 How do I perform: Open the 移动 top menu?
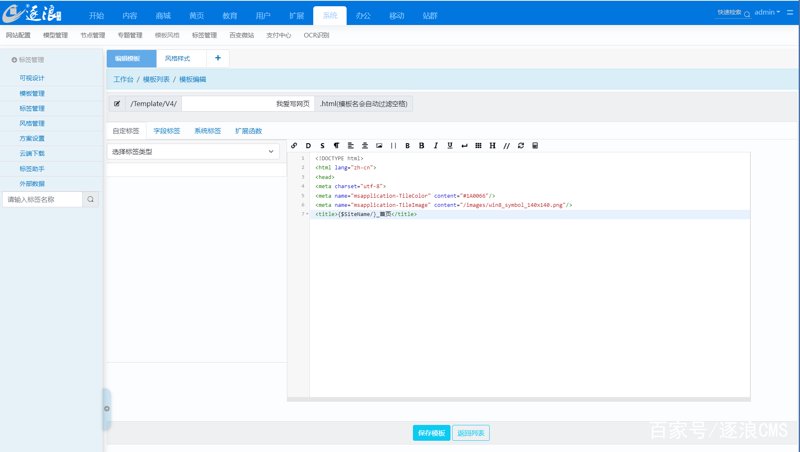coord(397,15)
